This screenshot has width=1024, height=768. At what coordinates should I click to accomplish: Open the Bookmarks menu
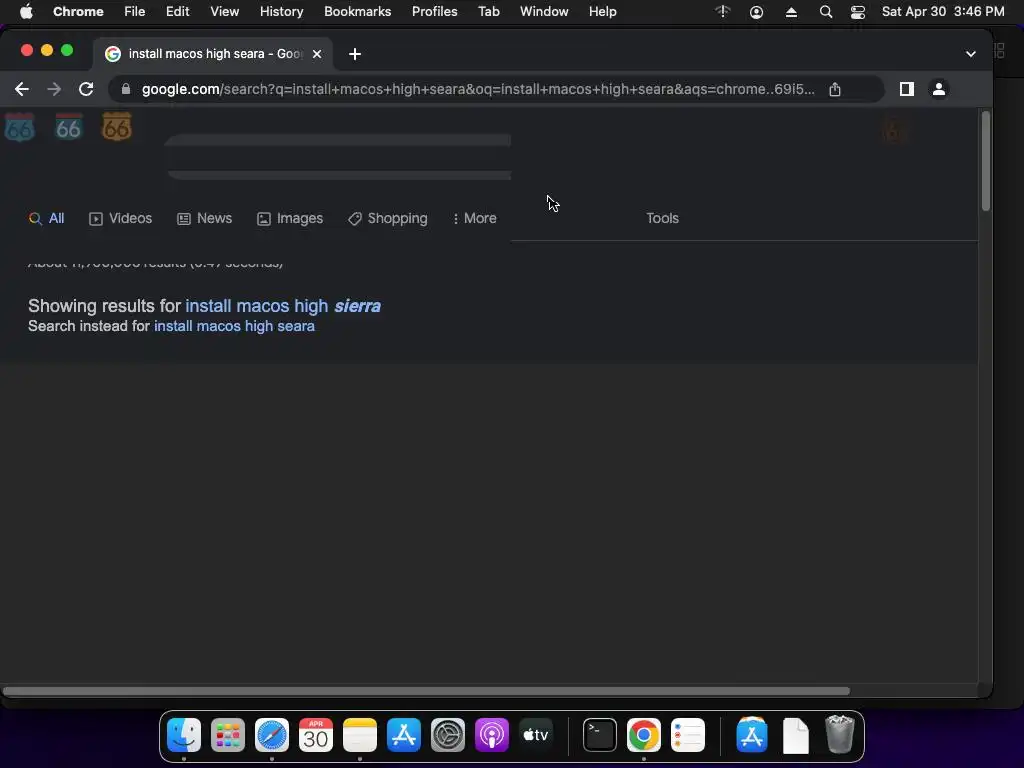pyautogui.click(x=357, y=12)
